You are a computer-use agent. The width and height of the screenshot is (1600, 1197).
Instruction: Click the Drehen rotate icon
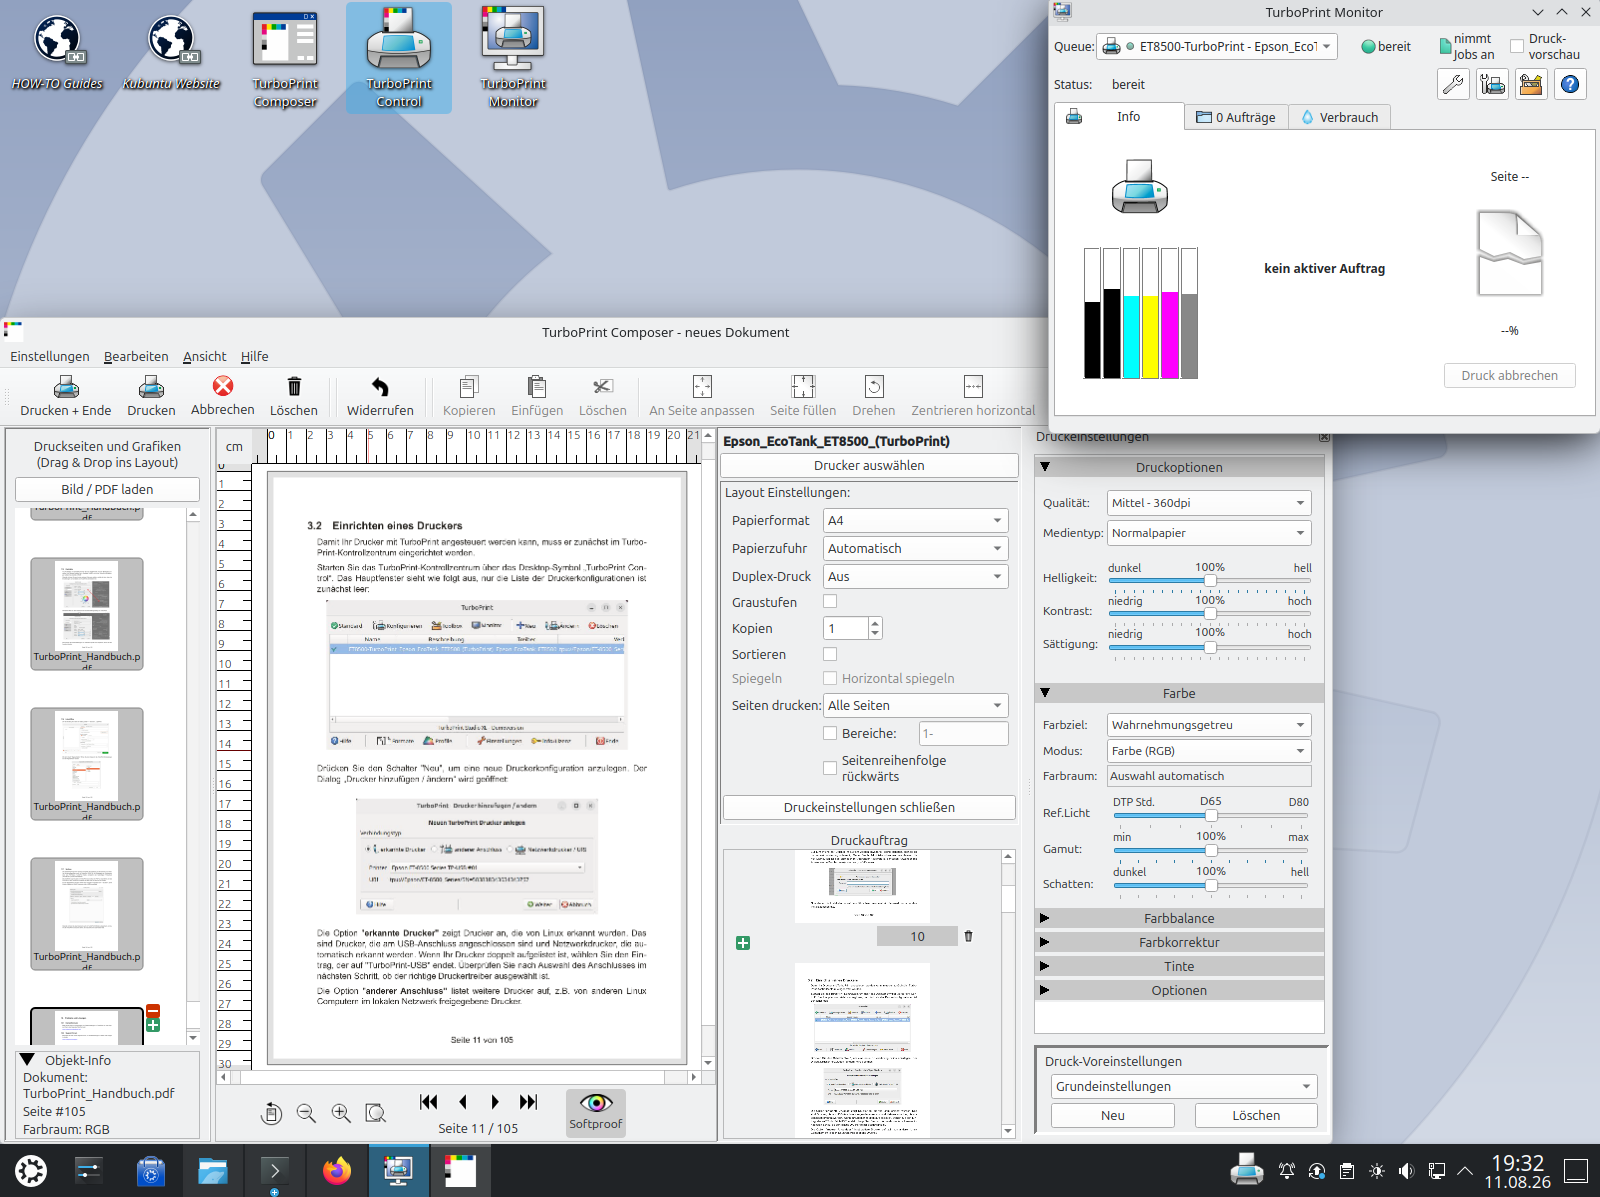pos(874,387)
